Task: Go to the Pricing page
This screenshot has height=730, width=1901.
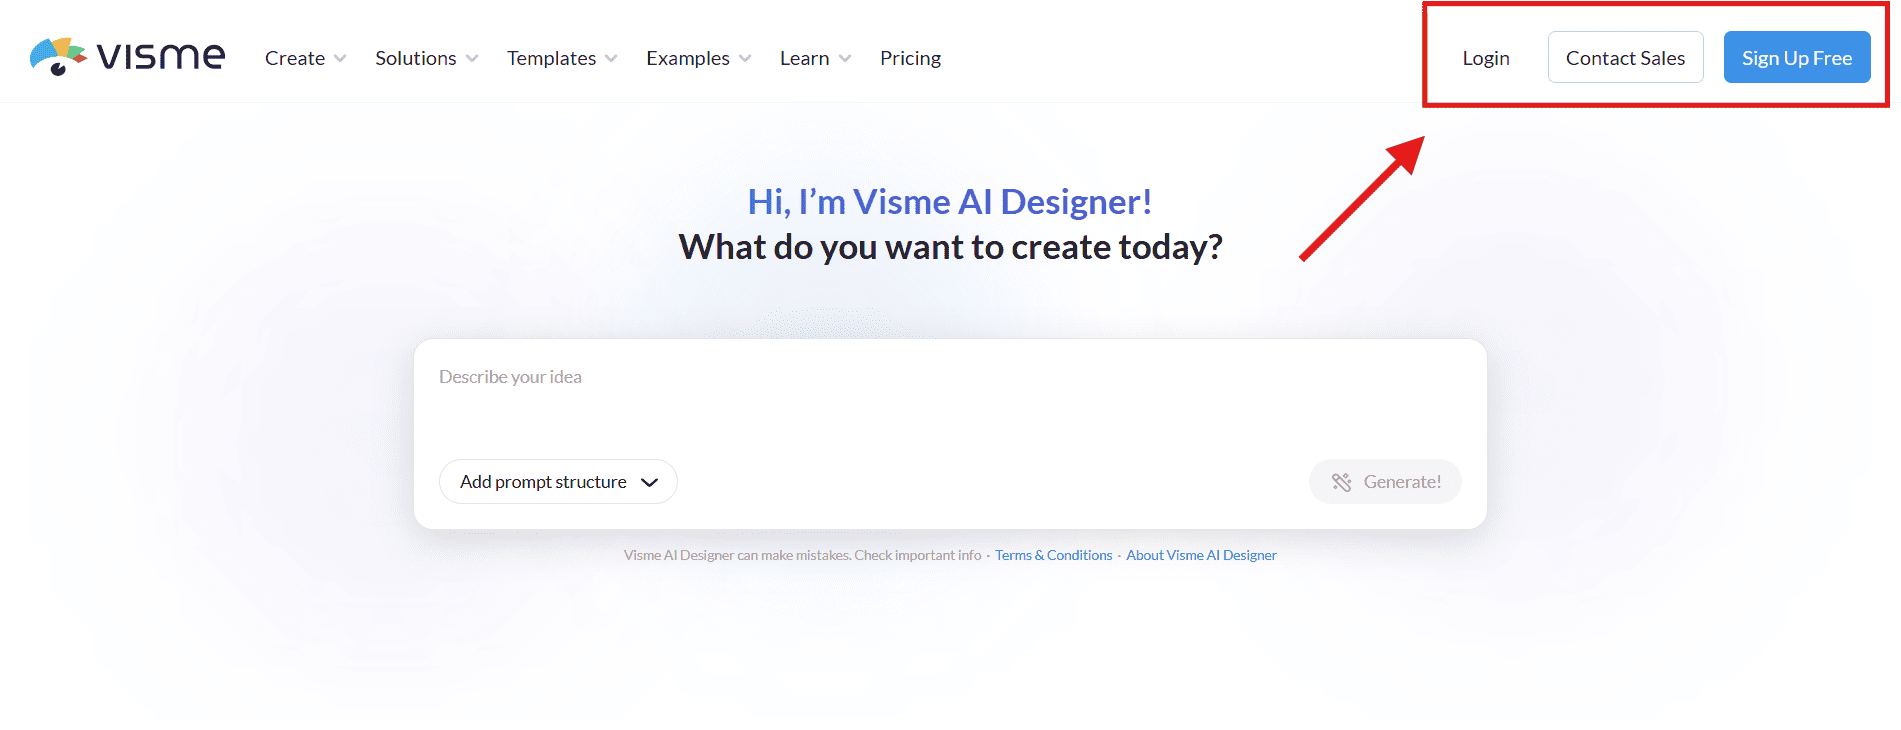Action: coord(910,58)
